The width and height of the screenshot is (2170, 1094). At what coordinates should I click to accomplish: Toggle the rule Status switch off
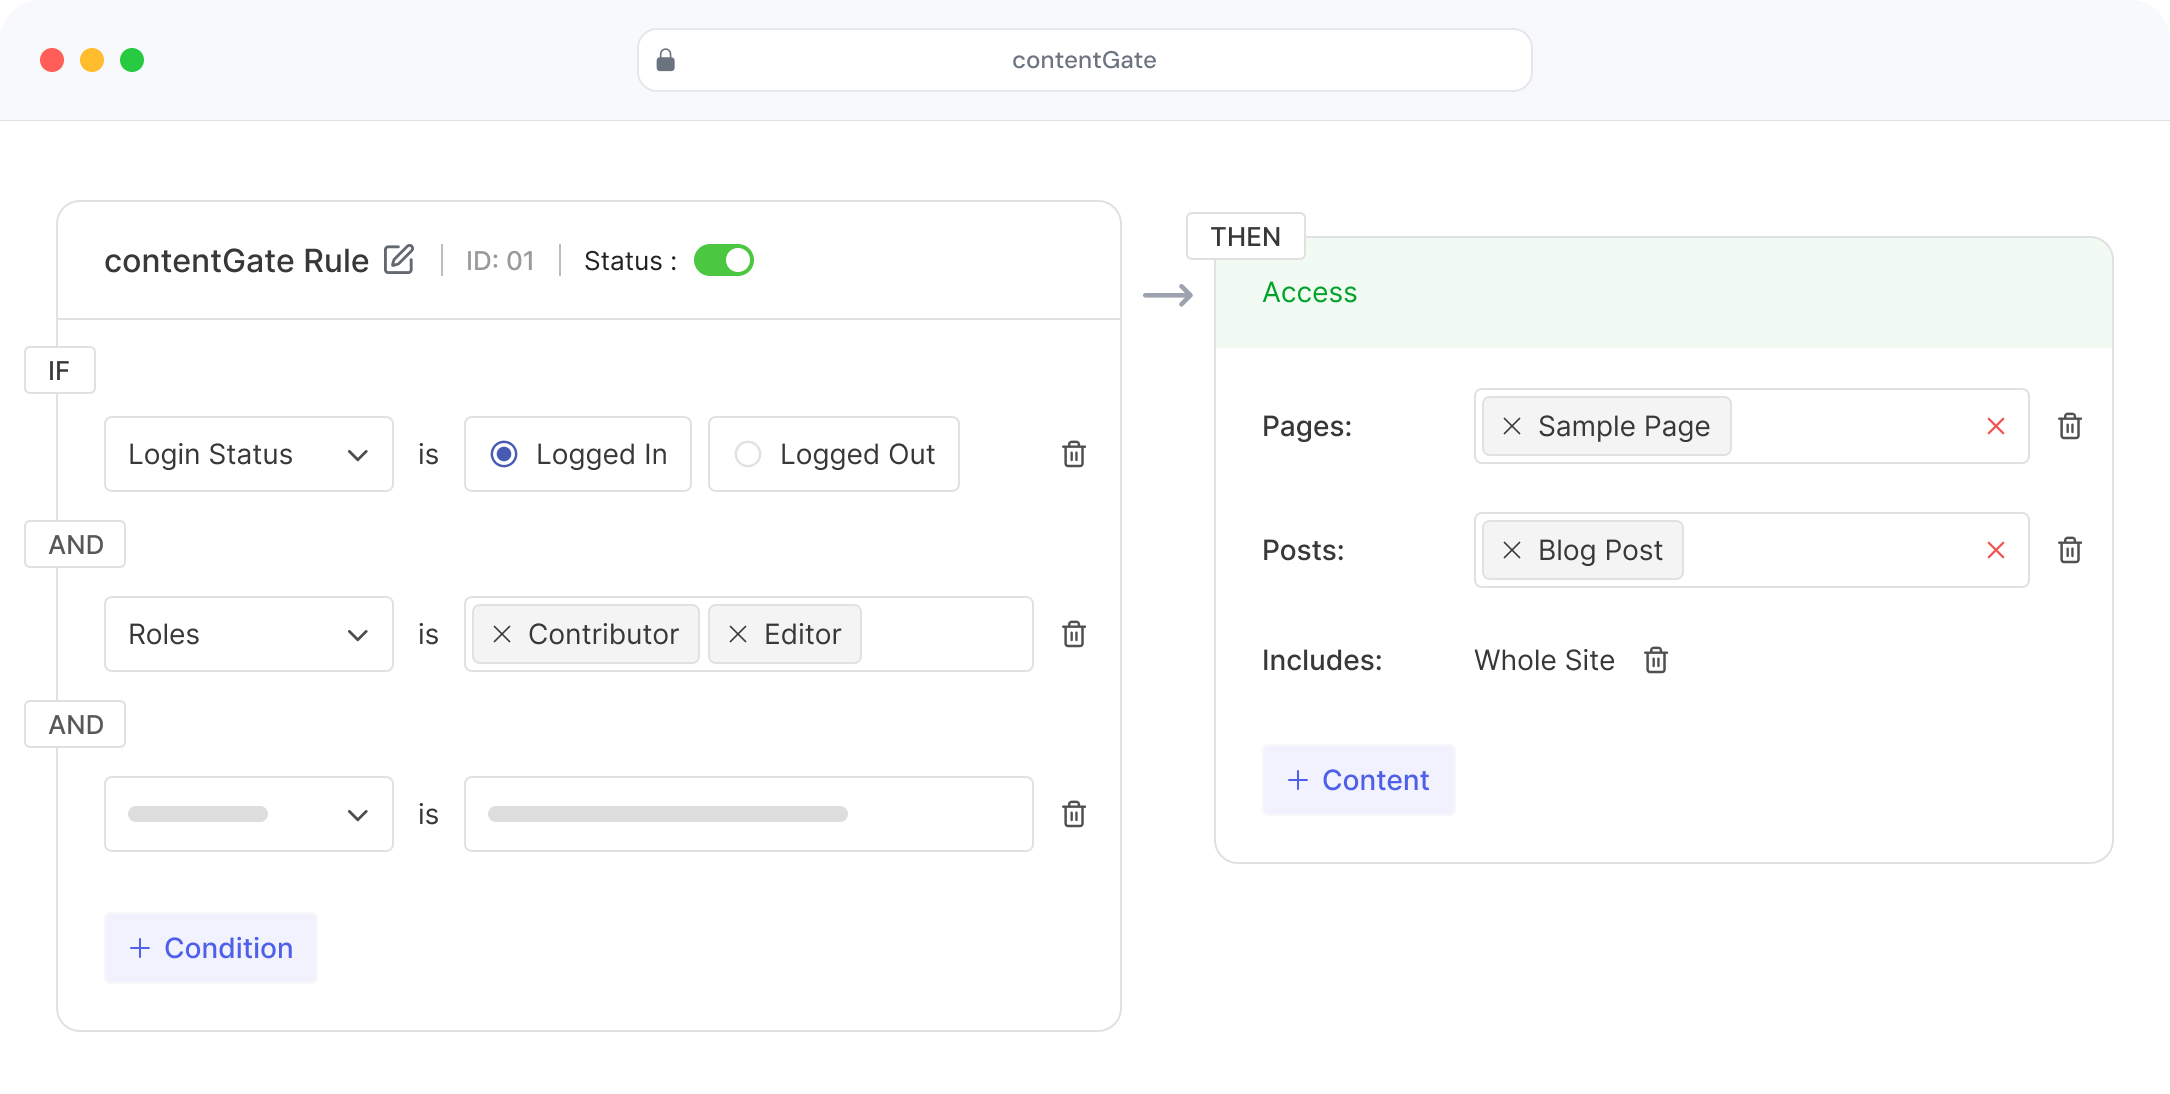723,260
